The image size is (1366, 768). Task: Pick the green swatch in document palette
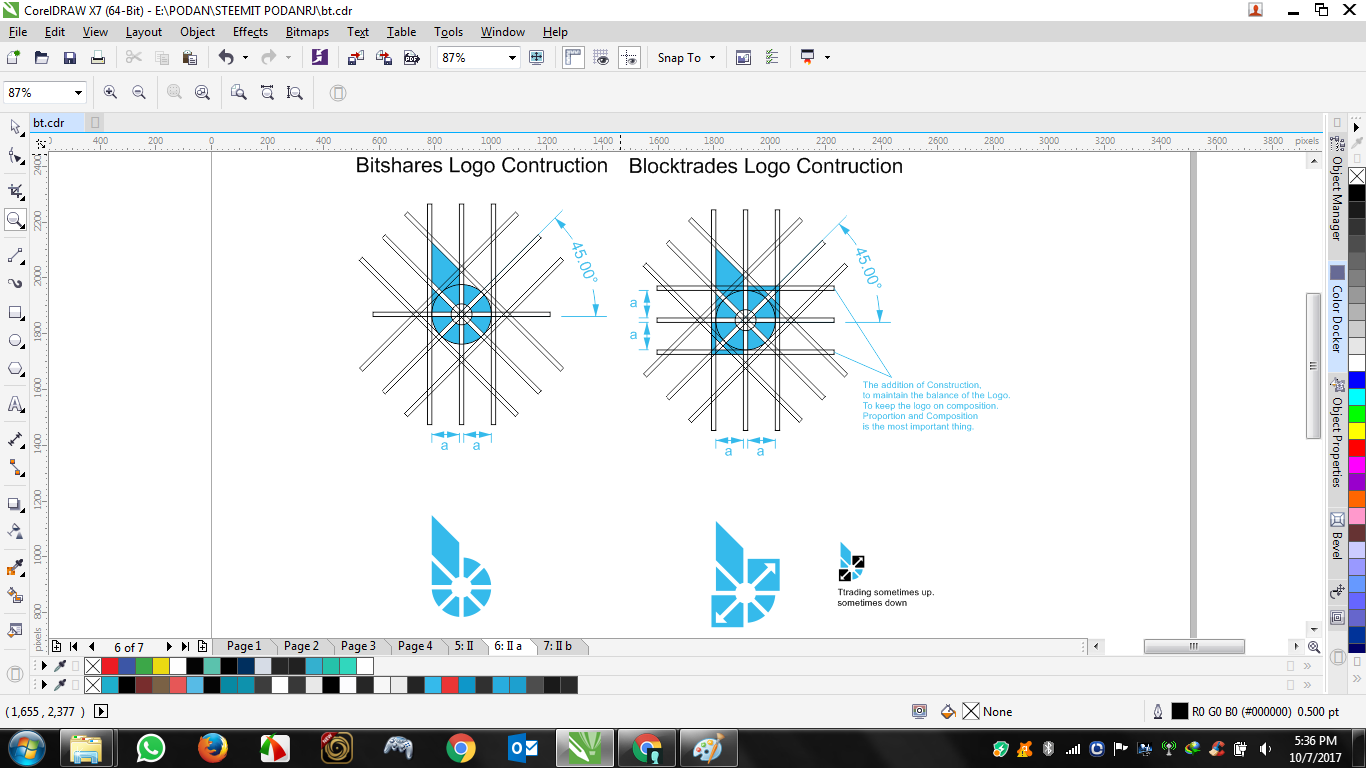click(x=143, y=666)
